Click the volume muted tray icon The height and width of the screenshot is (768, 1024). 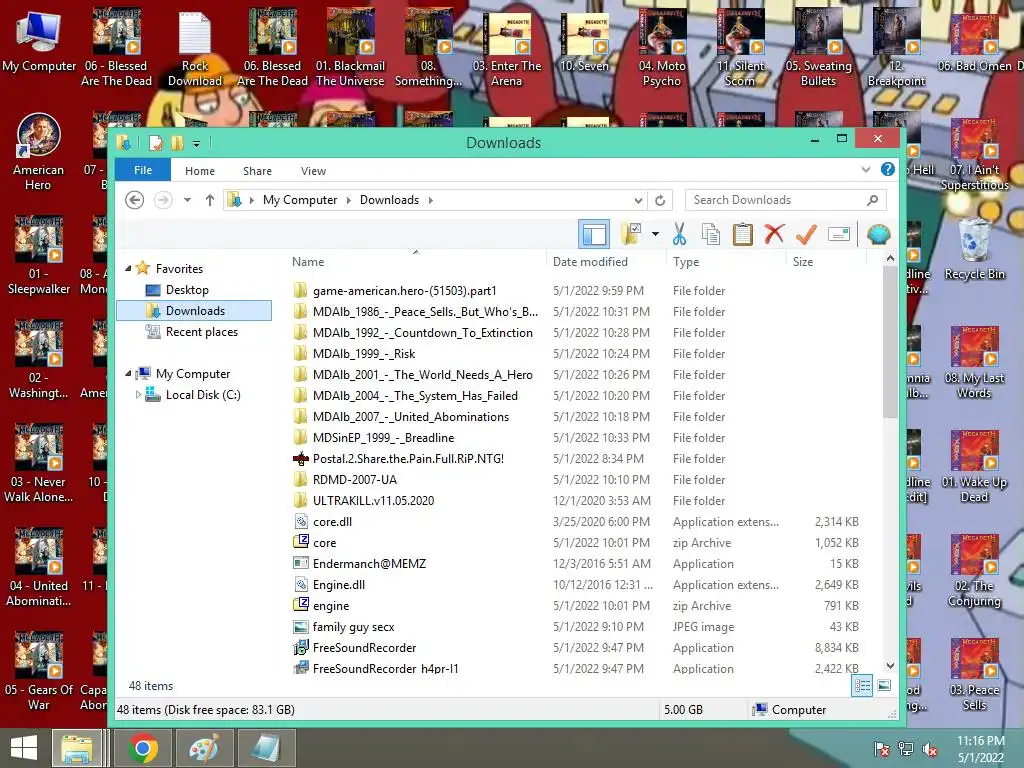point(929,749)
